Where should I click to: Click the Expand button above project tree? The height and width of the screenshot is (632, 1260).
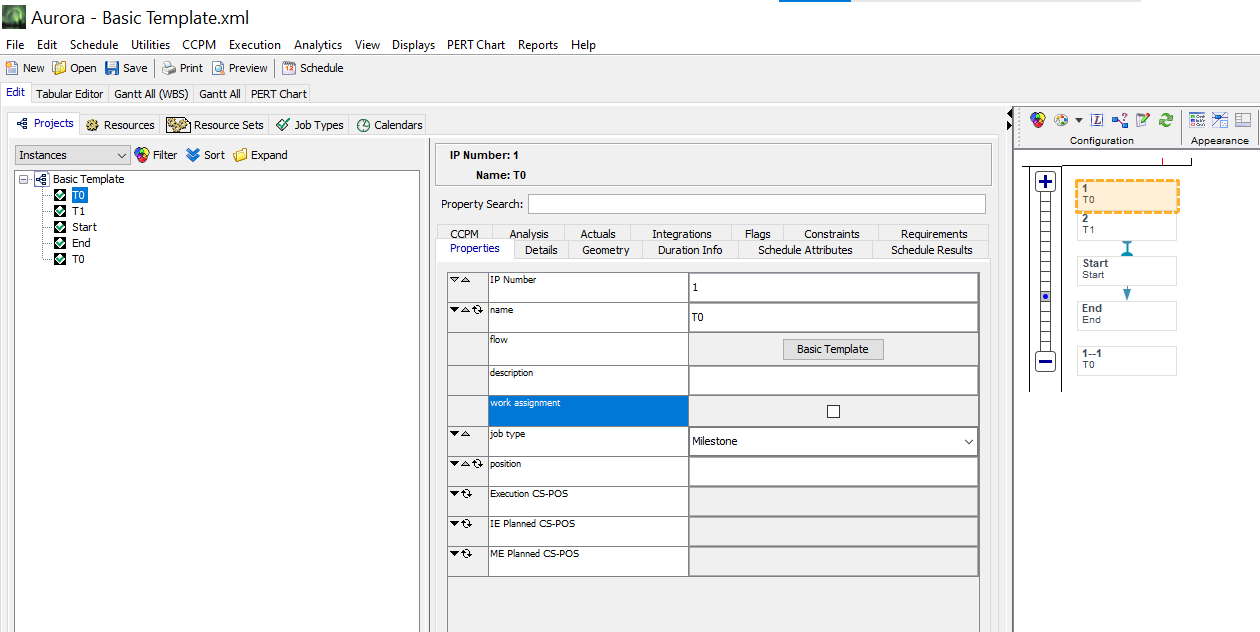click(x=260, y=155)
